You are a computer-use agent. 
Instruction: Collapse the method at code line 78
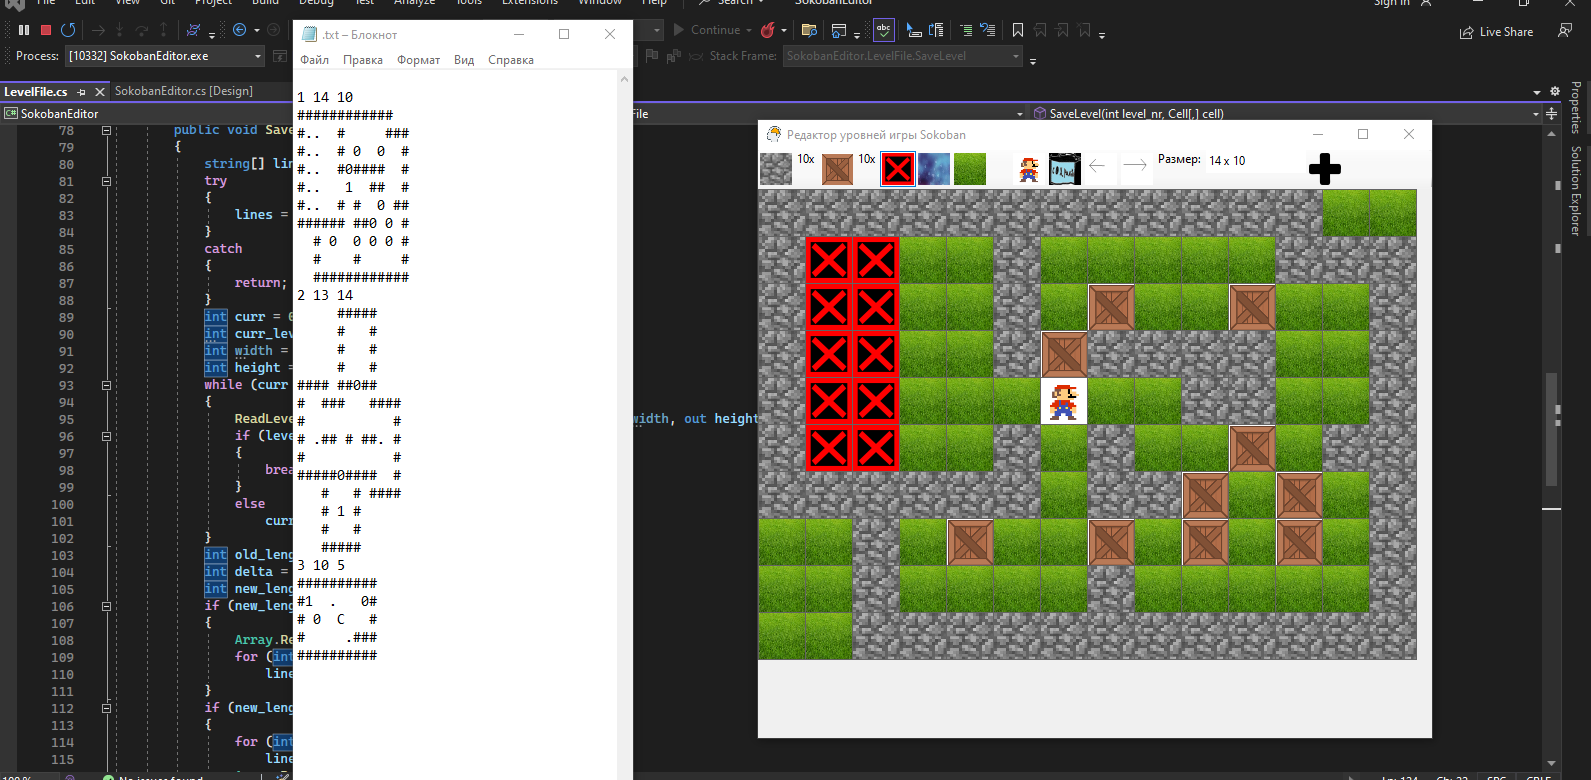tap(106, 130)
